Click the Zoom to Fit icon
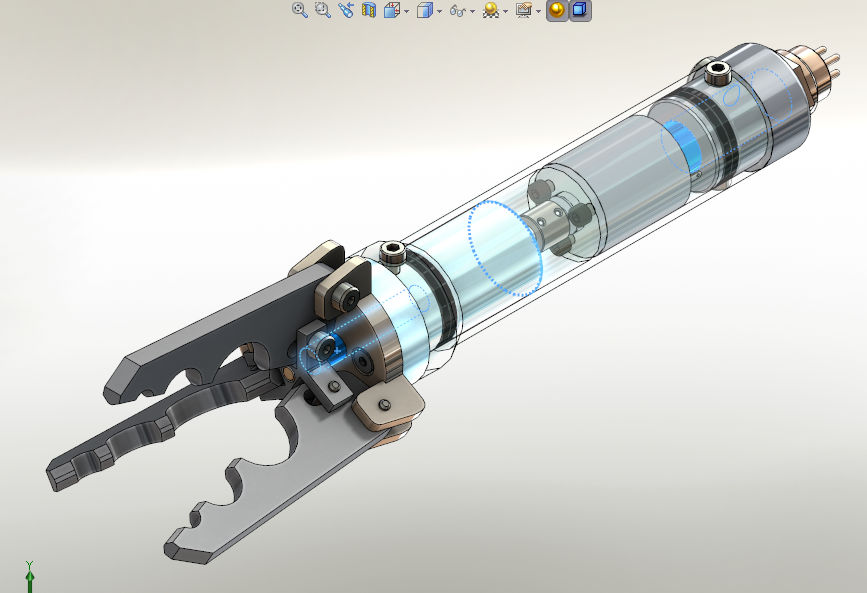This screenshot has height=593, width=867. point(300,10)
